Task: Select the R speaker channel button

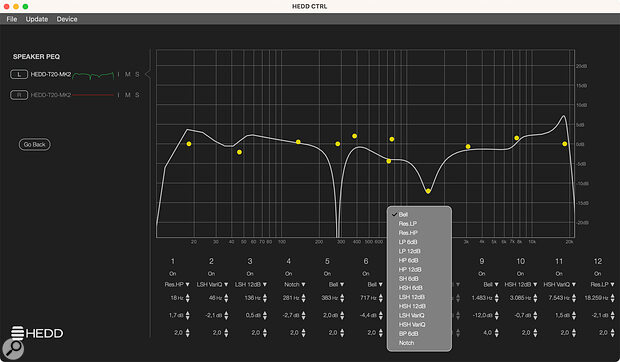Action: click(19, 95)
